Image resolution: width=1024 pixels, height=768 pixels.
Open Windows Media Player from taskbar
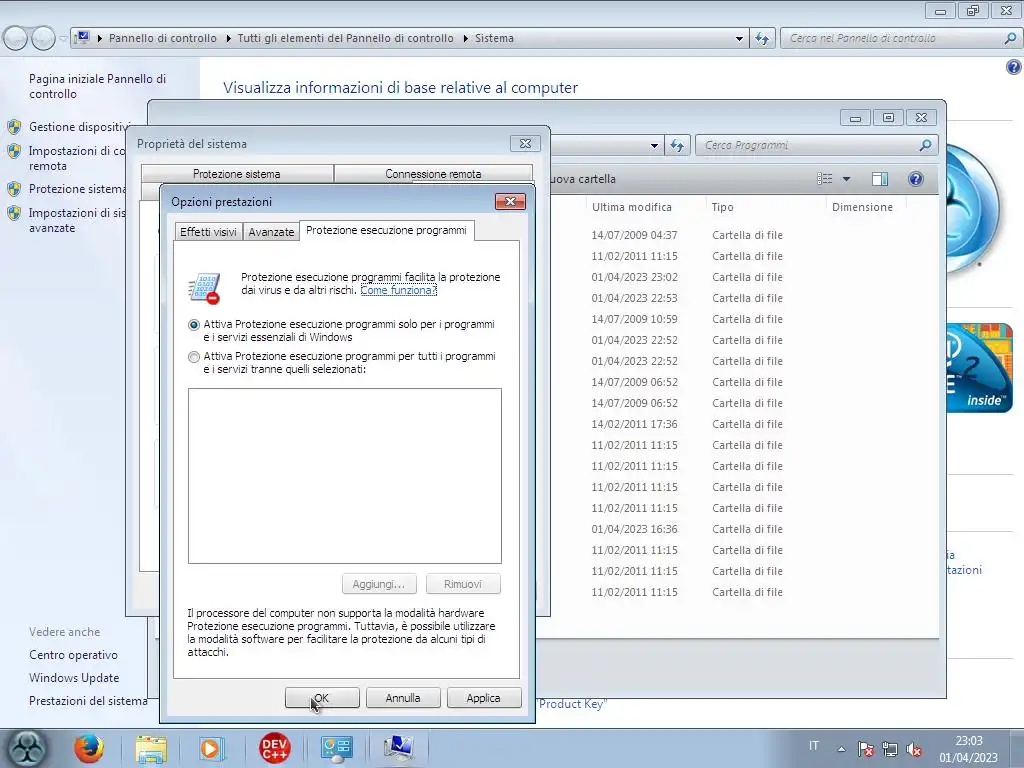point(211,748)
